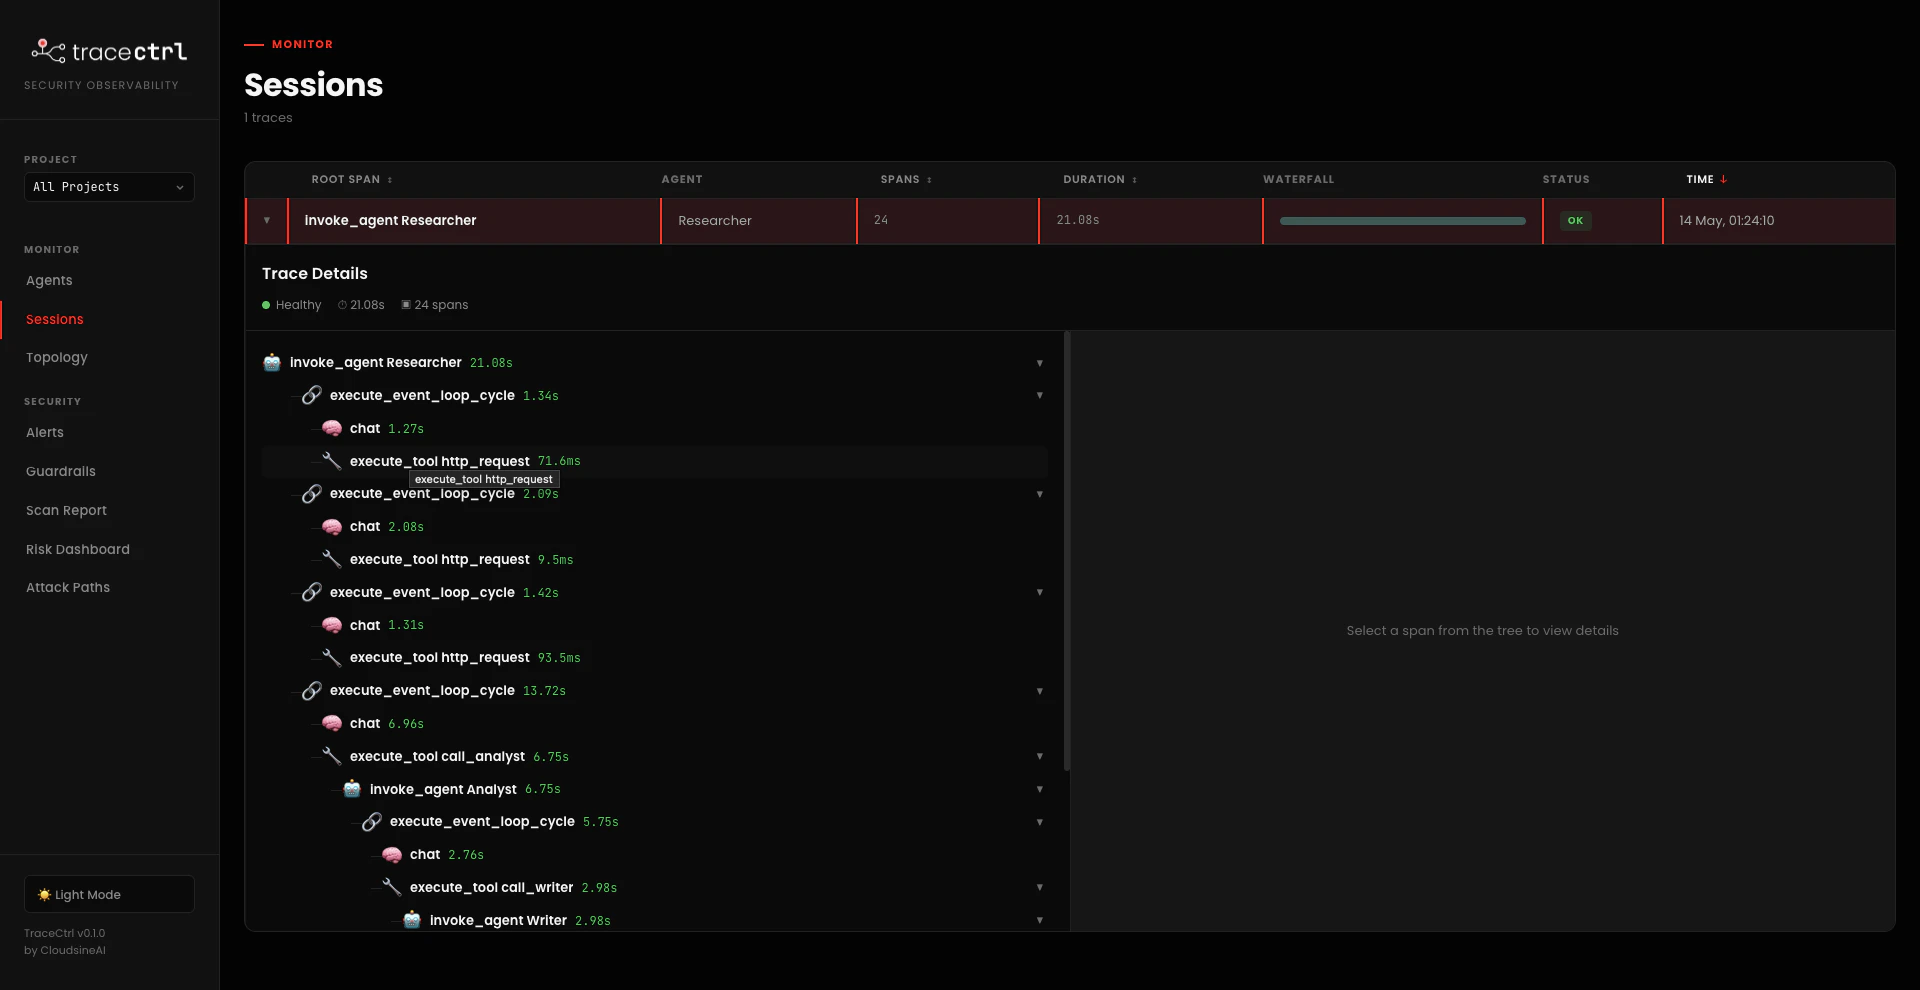Collapse the invoke_agent Researcher session row
This screenshot has width=1920, height=990.
click(267, 220)
